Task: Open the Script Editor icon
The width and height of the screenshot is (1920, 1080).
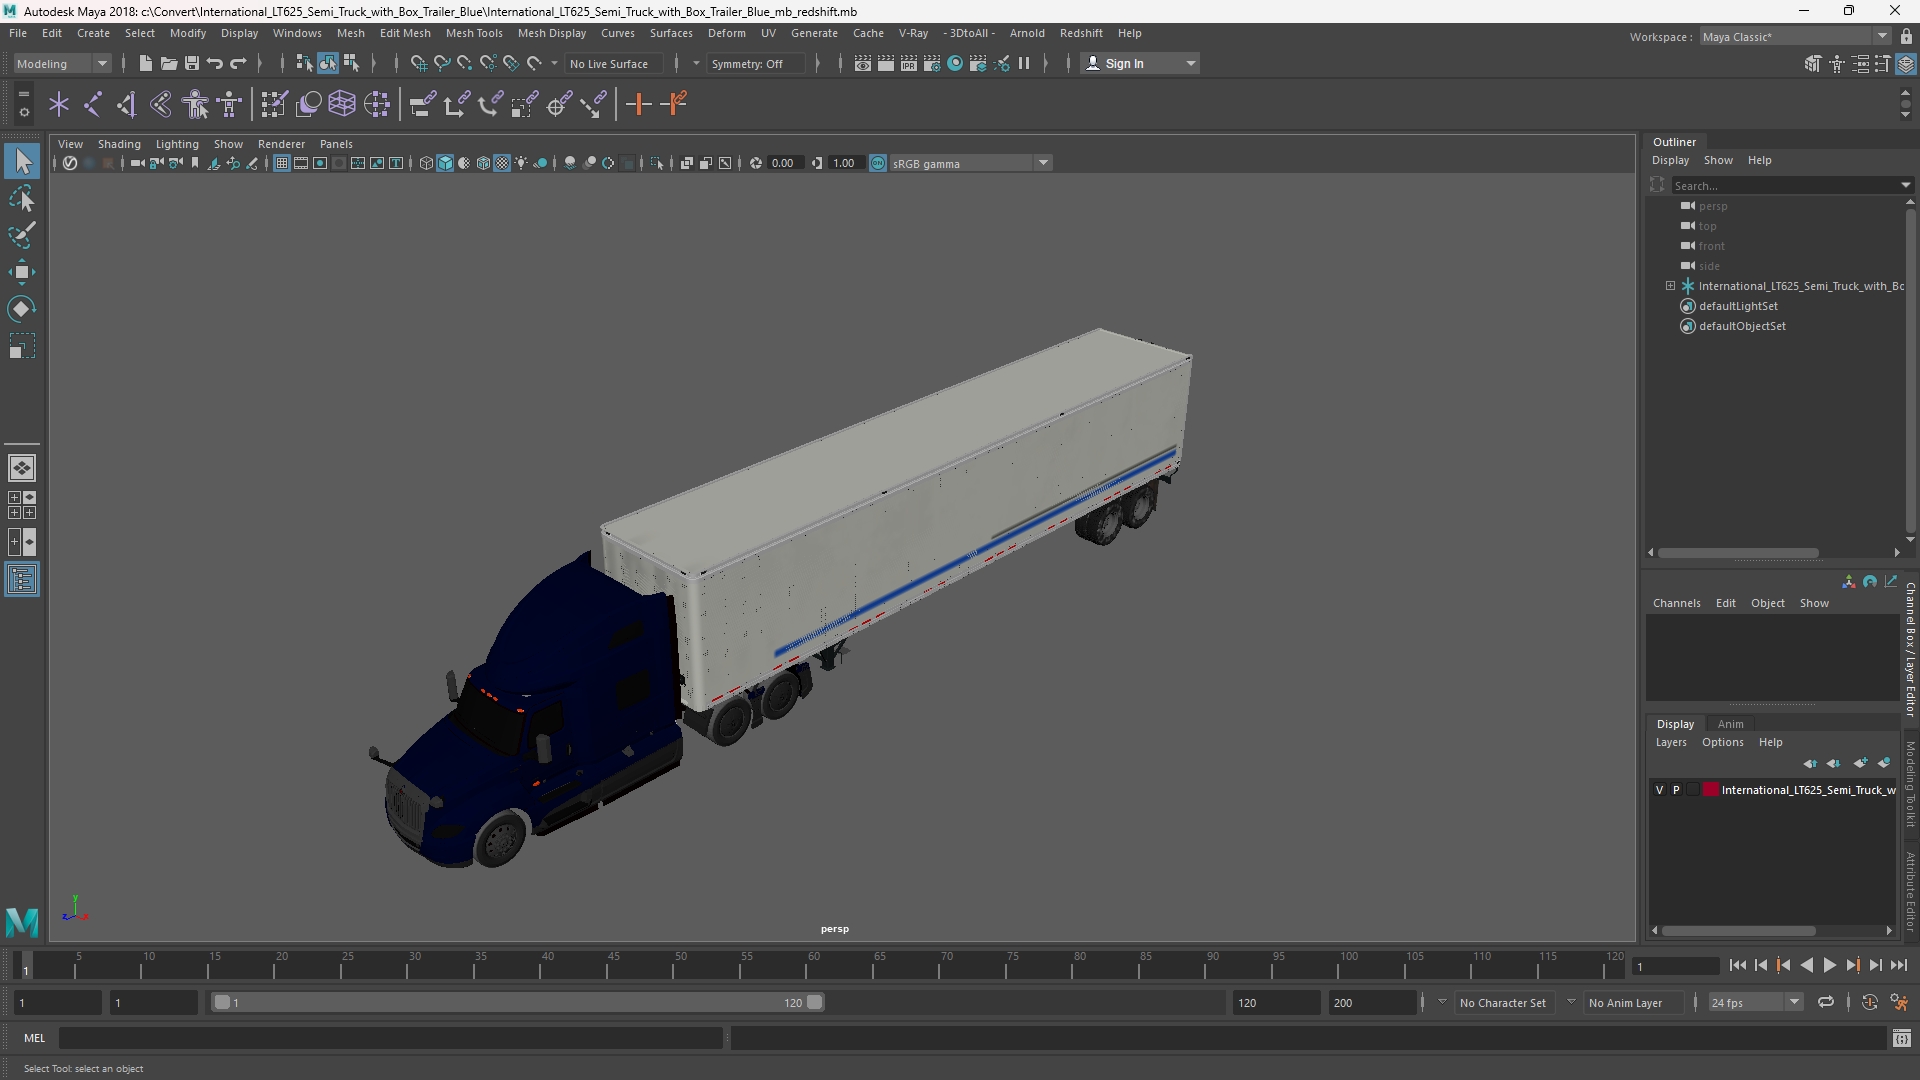Action: coord(1902,1039)
